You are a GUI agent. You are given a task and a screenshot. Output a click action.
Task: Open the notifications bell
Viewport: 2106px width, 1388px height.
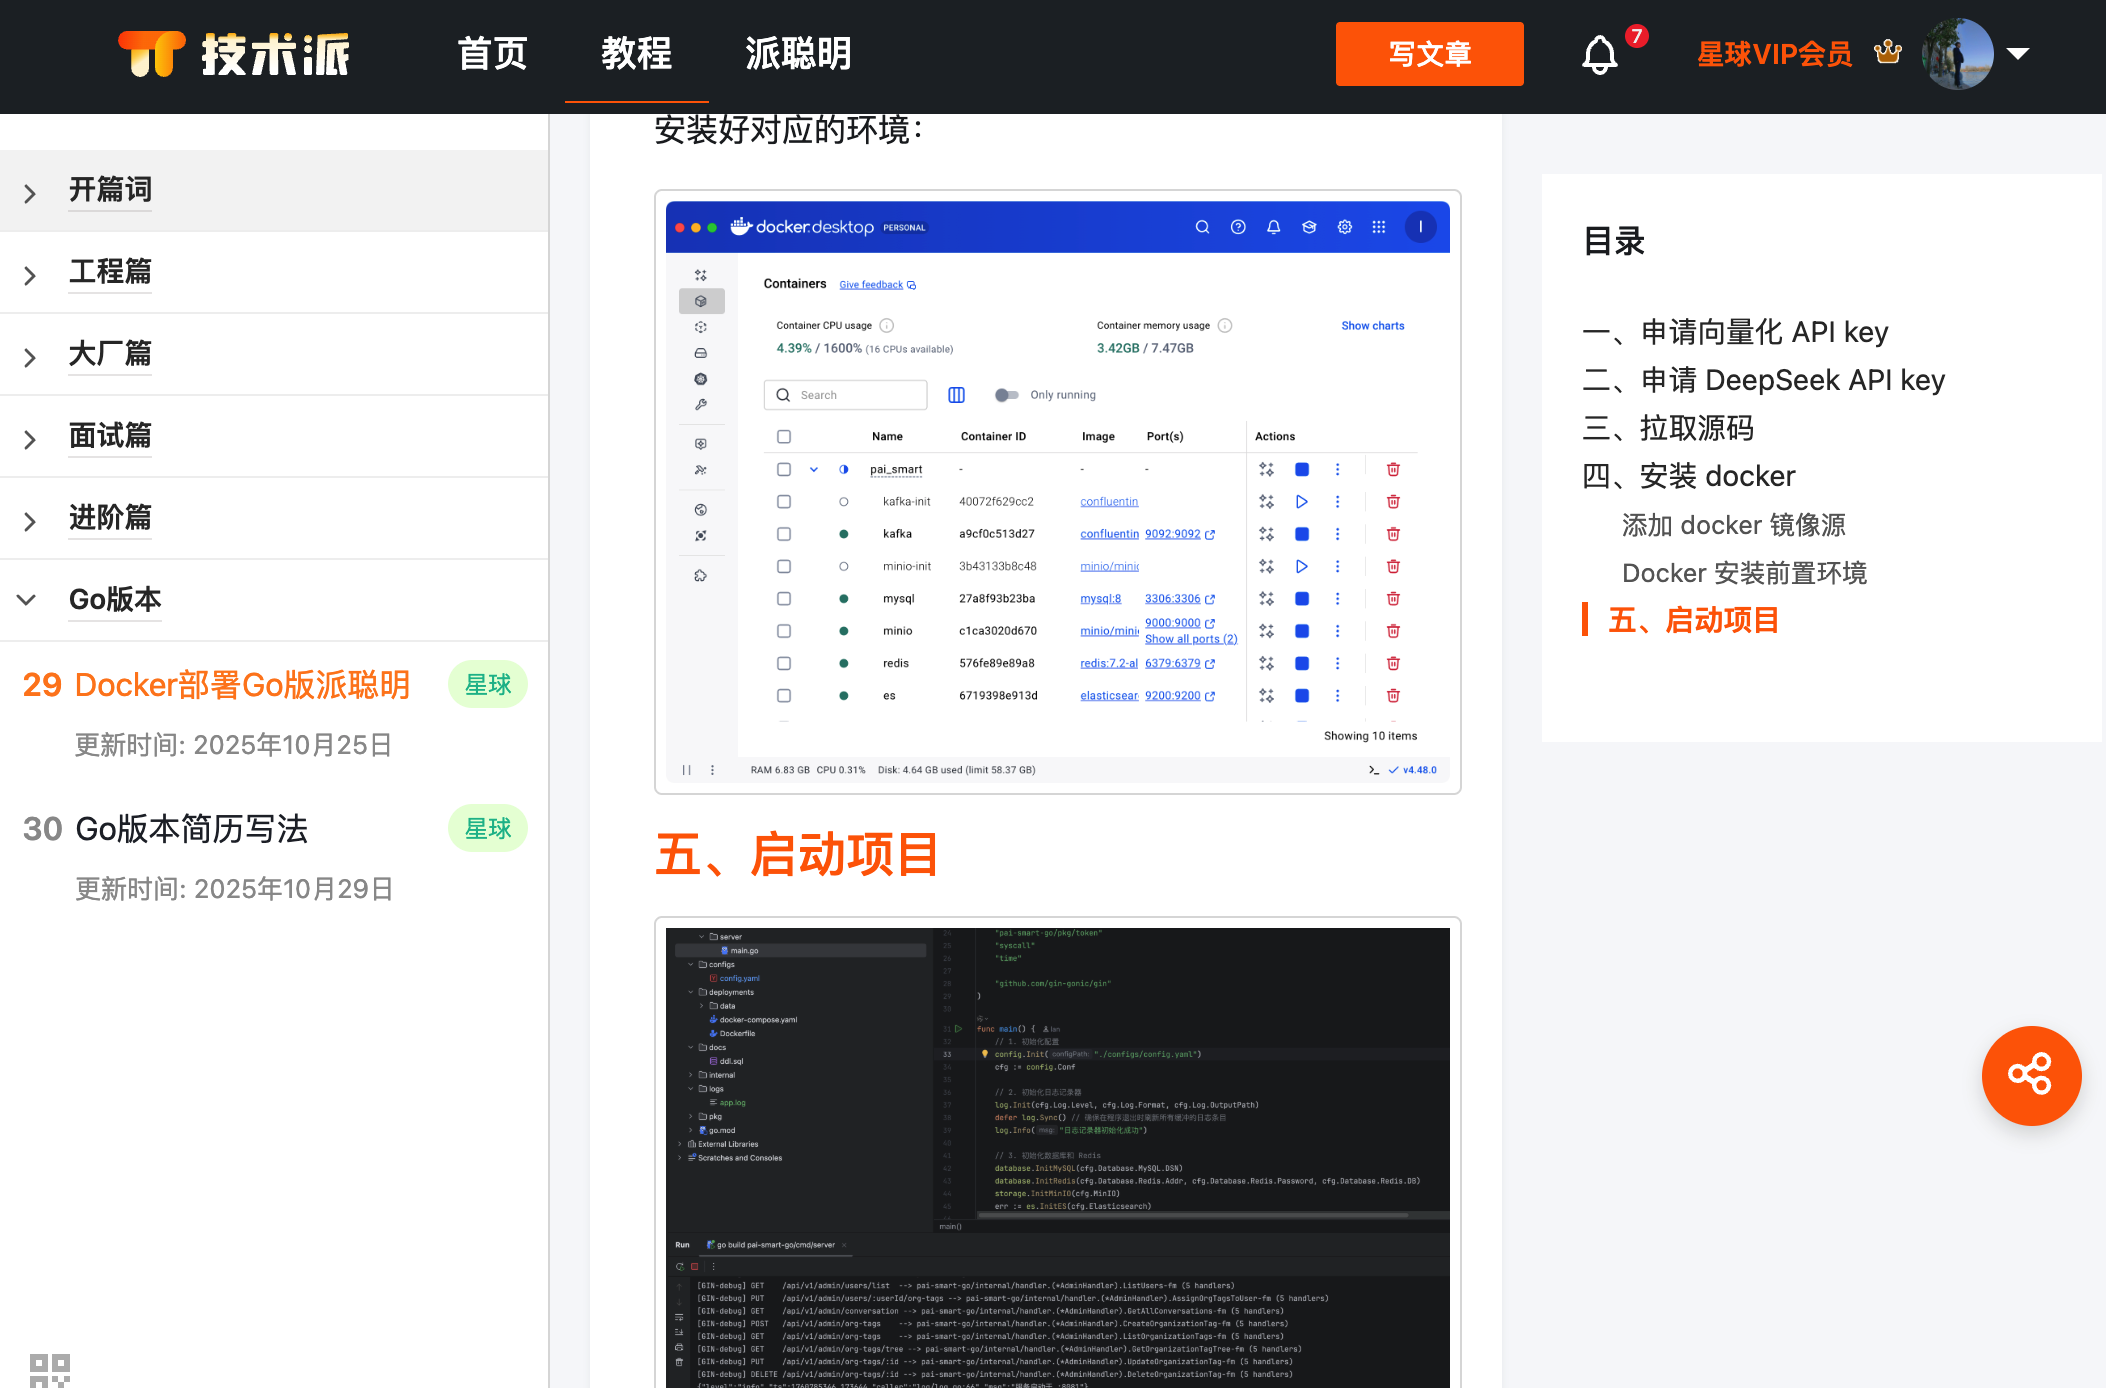pos(1599,54)
